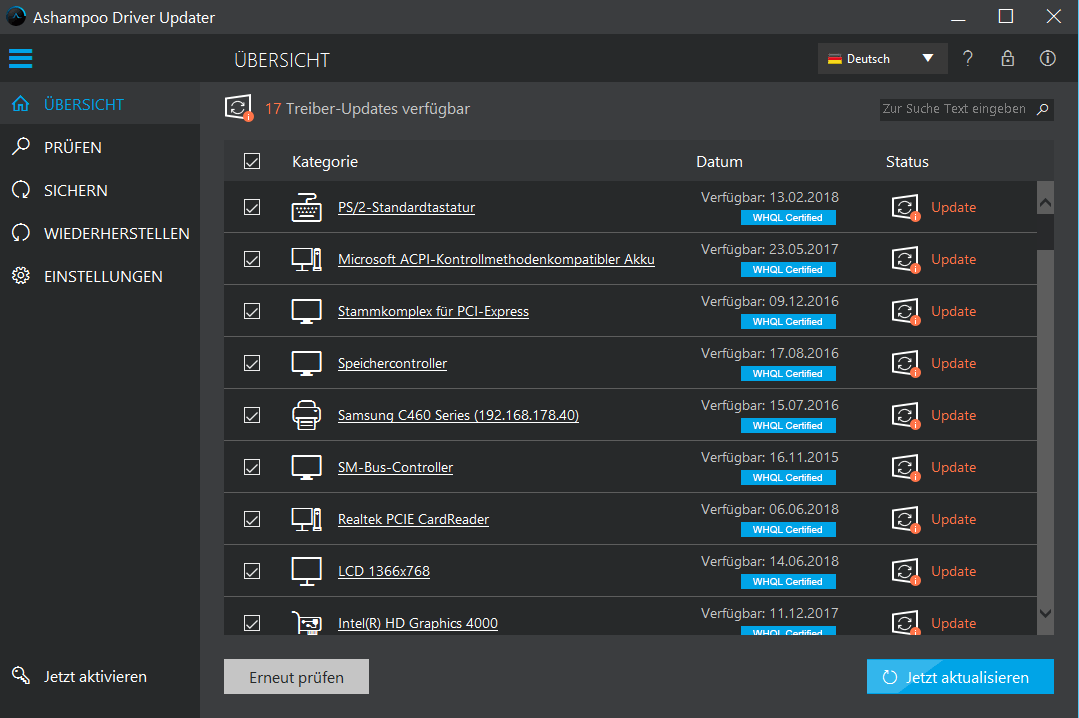The width and height of the screenshot is (1079, 718).
Task: Toggle the select-all checkbox in Kategorie header
Action: point(252,161)
